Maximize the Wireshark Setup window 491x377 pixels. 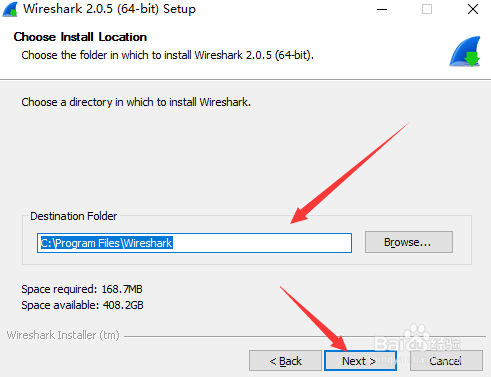point(427,9)
